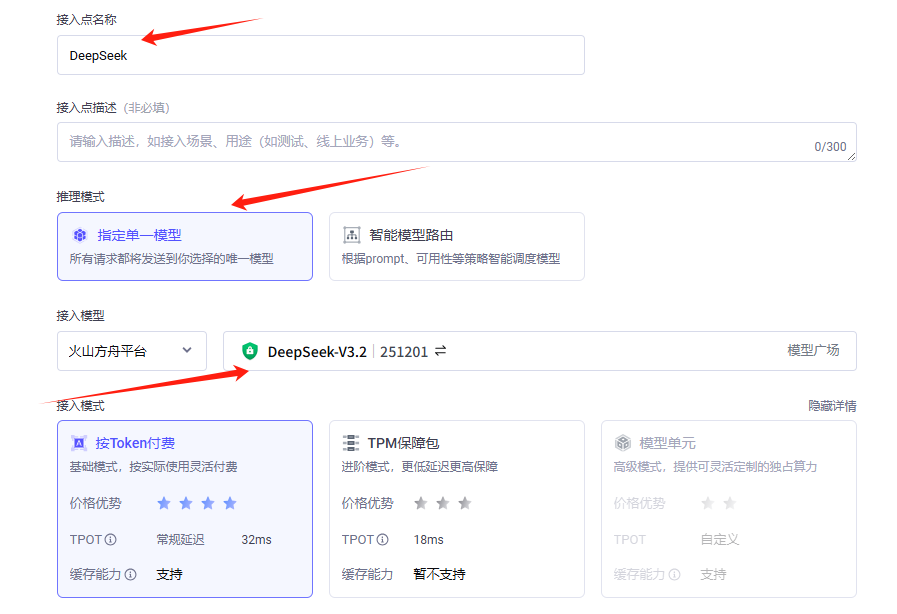The height and width of the screenshot is (614, 897).
Task: Click the 隐藏详情 link
Action: coord(832,406)
